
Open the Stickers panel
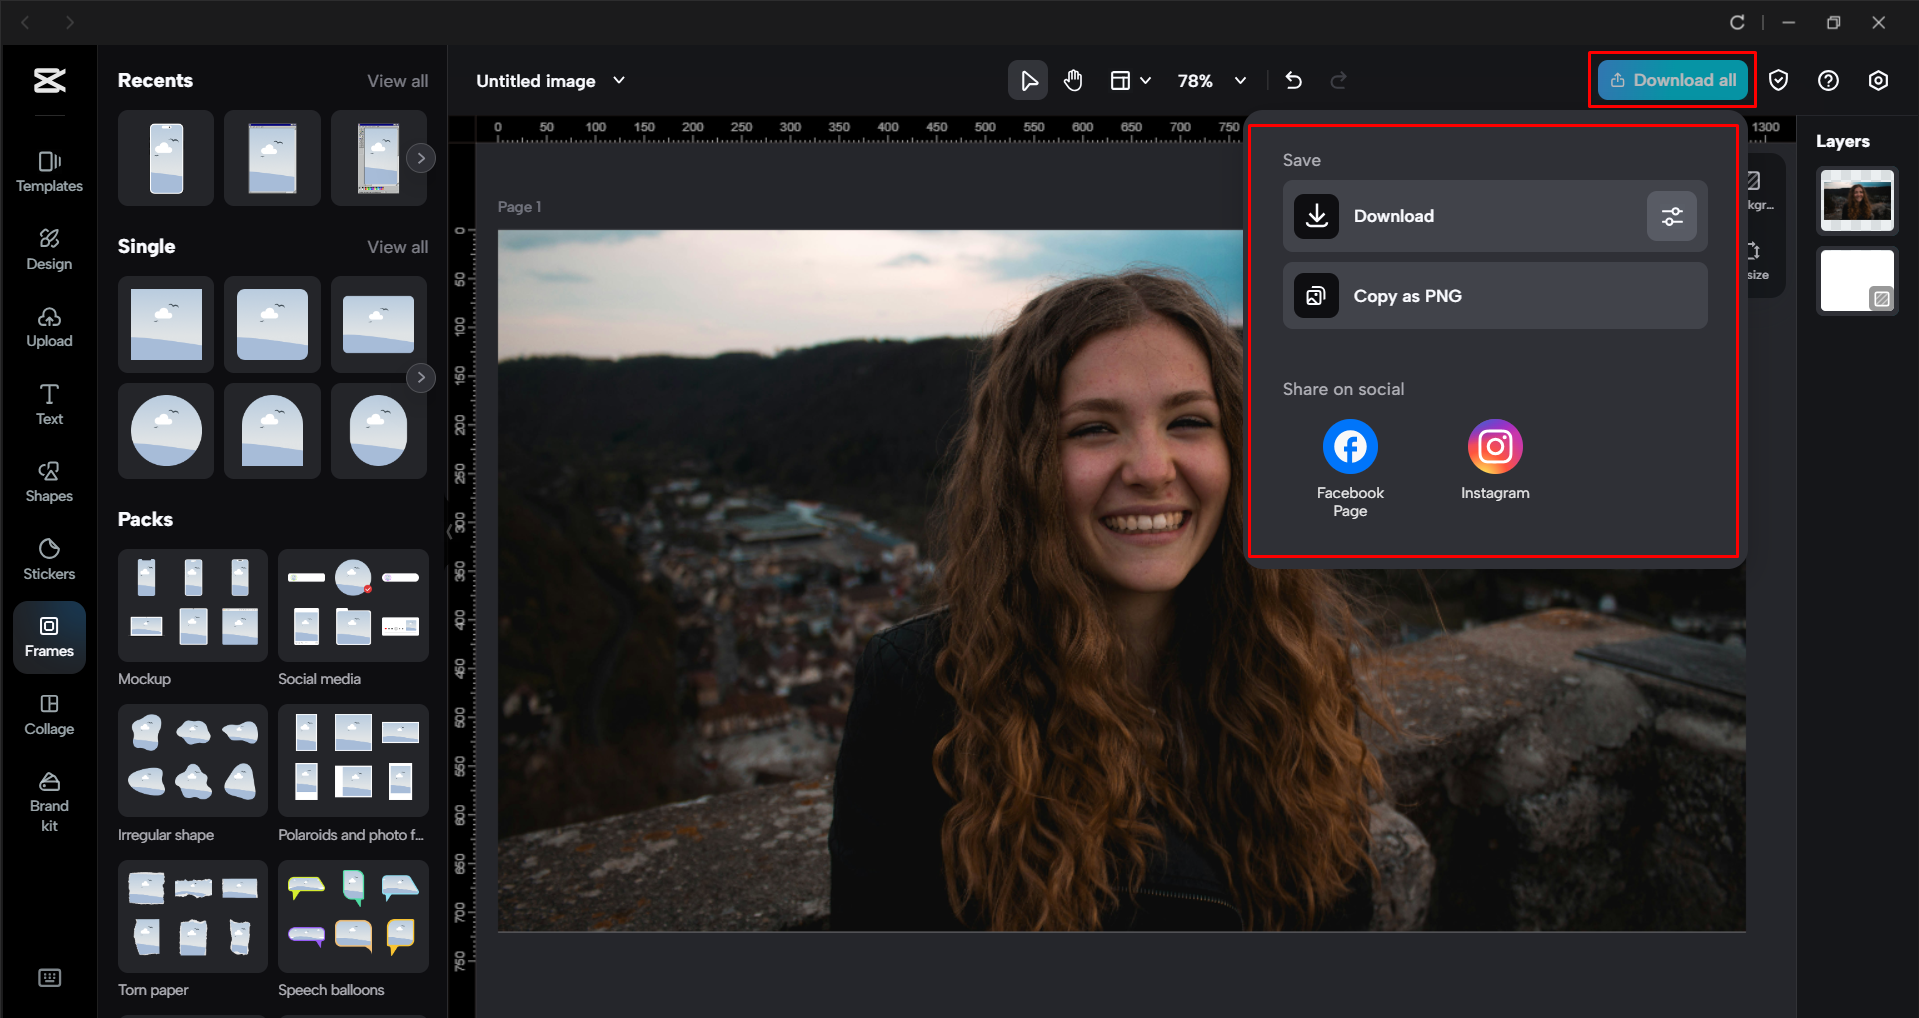click(49, 557)
